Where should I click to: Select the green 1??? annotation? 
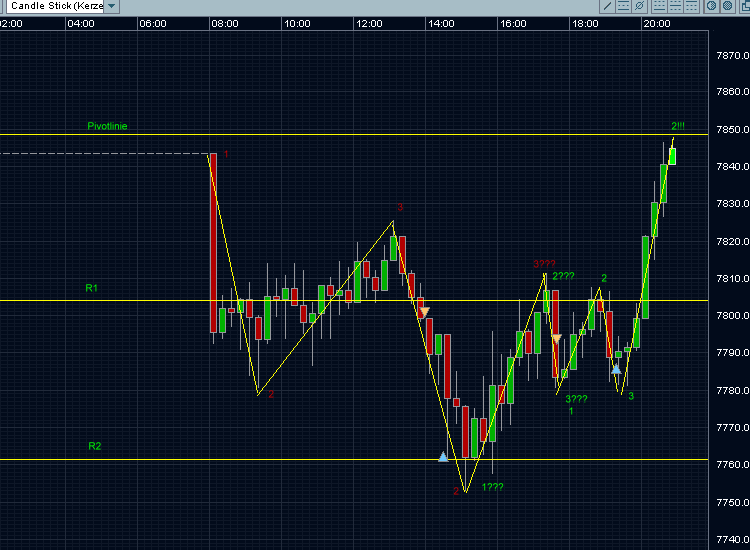point(493,487)
